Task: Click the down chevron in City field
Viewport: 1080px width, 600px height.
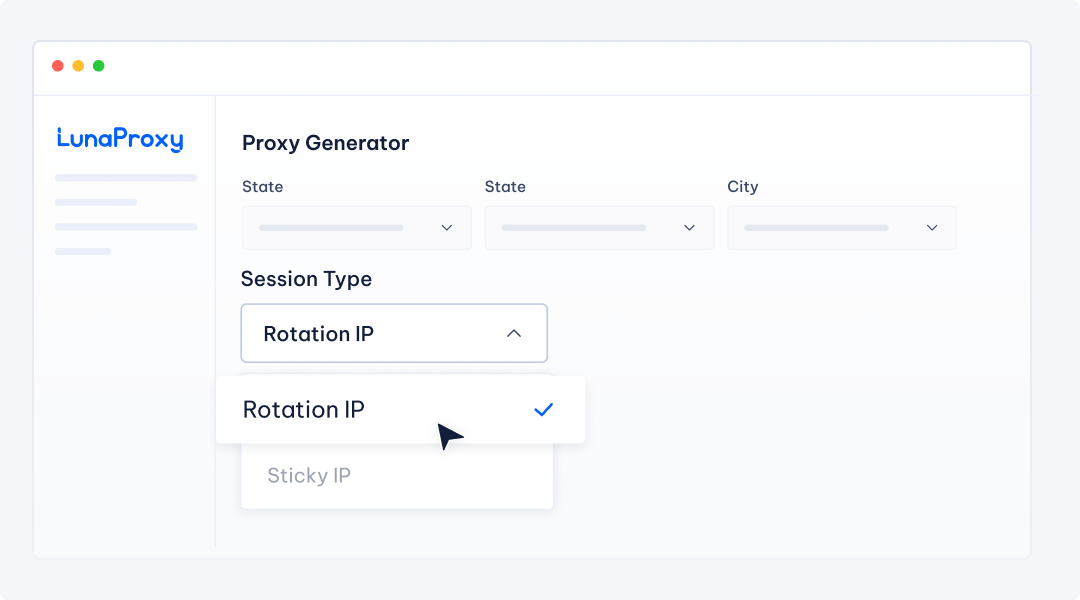Action: point(932,228)
